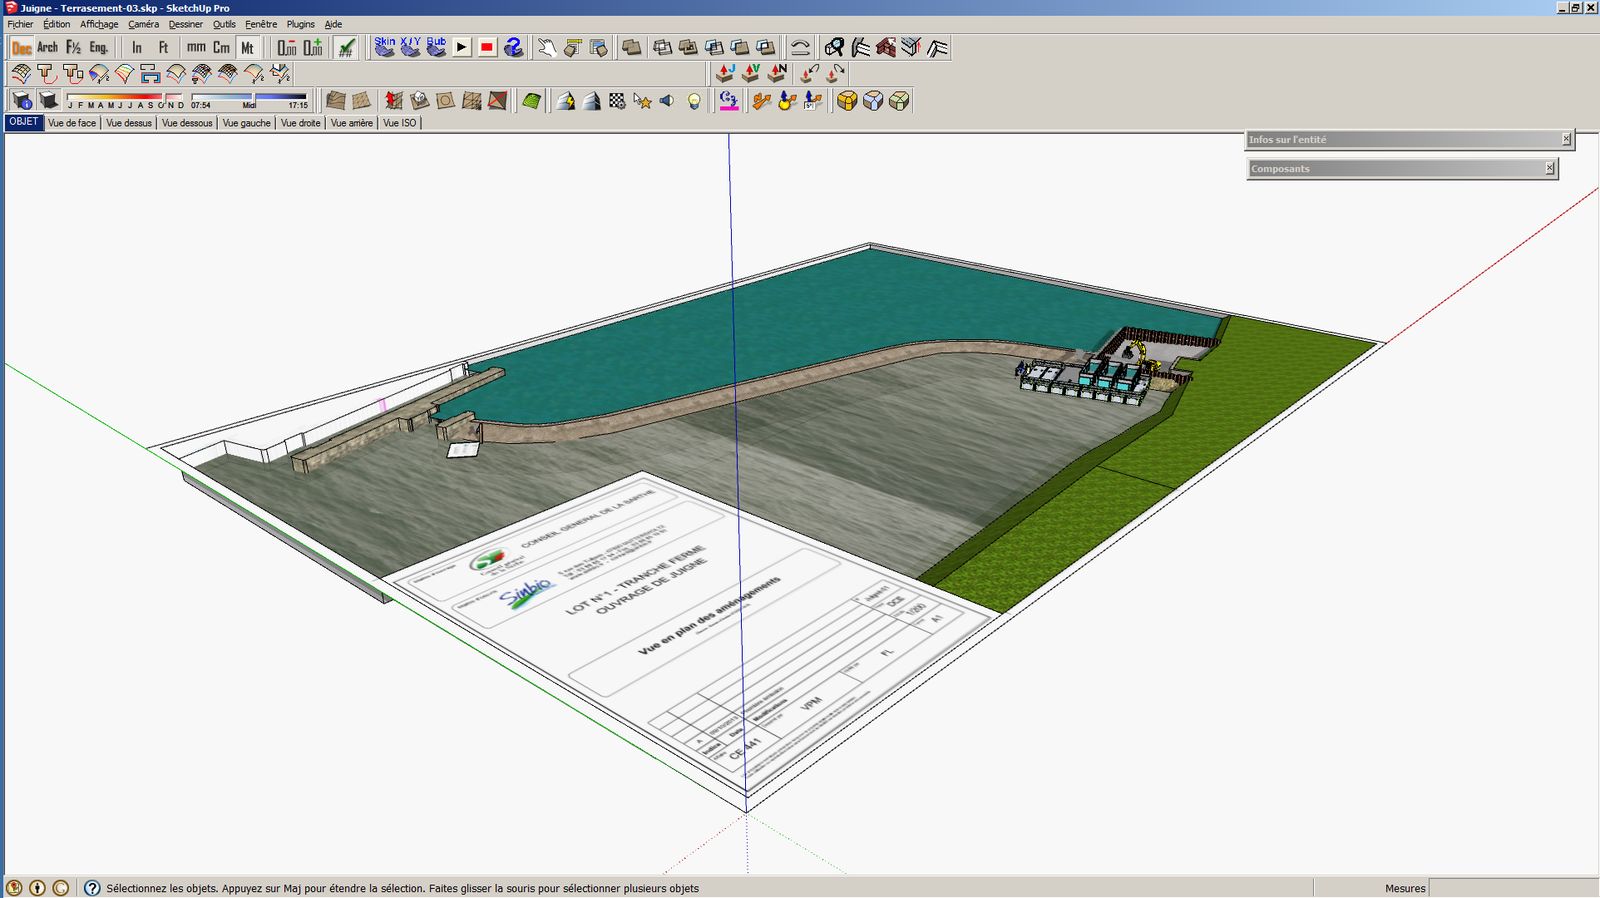Click the speaker sound icon

coord(668,100)
